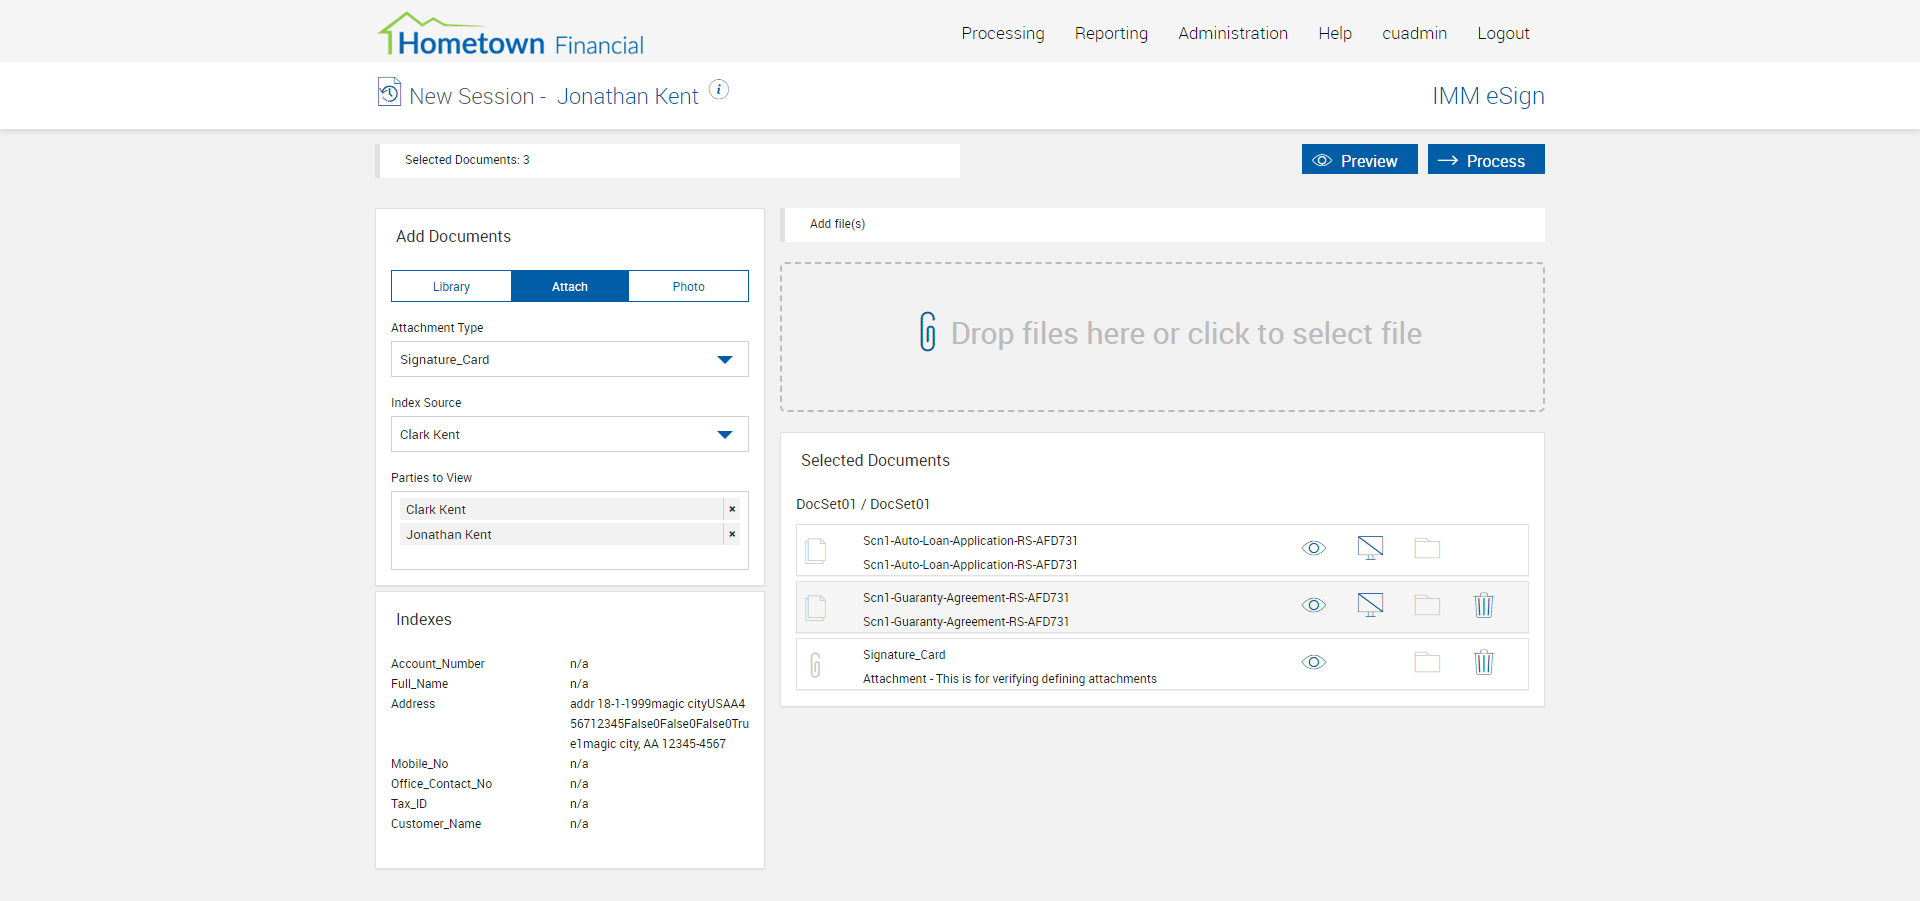Switch to the Library tab
The width and height of the screenshot is (1920, 901).
pyautogui.click(x=451, y=286)
